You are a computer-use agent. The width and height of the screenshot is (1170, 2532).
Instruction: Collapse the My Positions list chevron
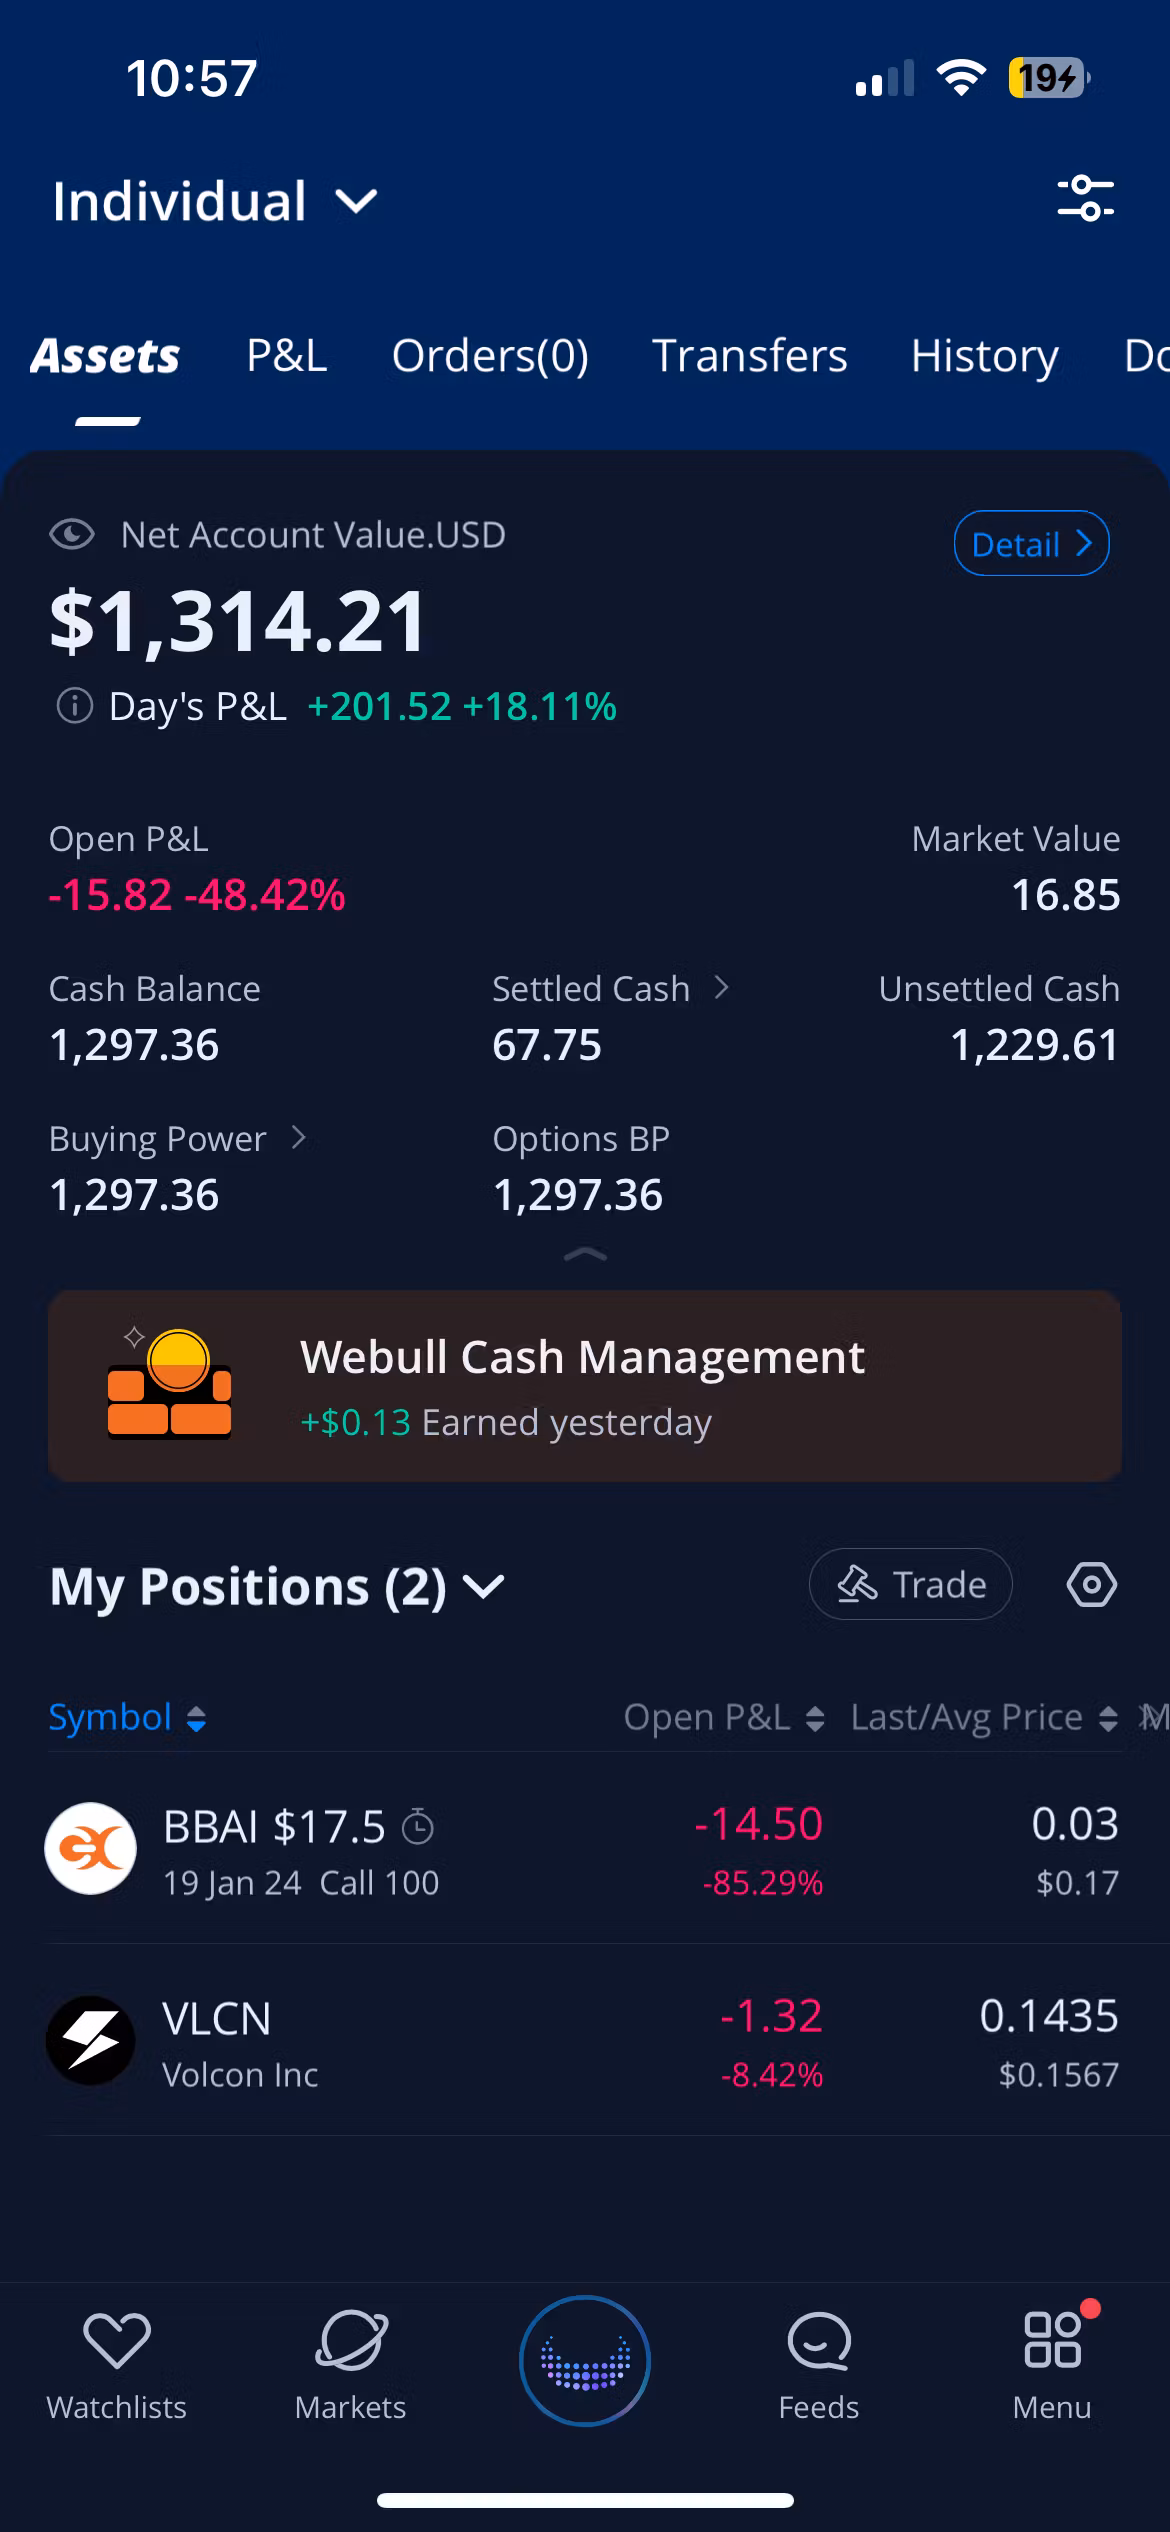(485, 1587)
